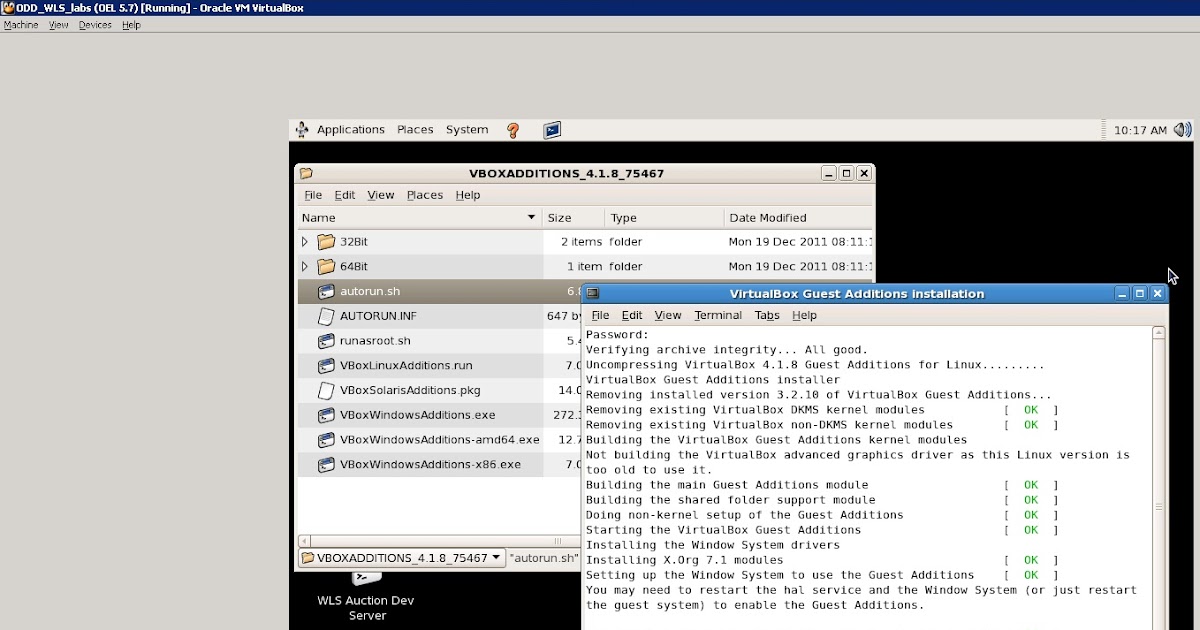The height and width of the screenshot is (630, 1200).
Task: Click '1 item' size cell
Action: [584, 267]
